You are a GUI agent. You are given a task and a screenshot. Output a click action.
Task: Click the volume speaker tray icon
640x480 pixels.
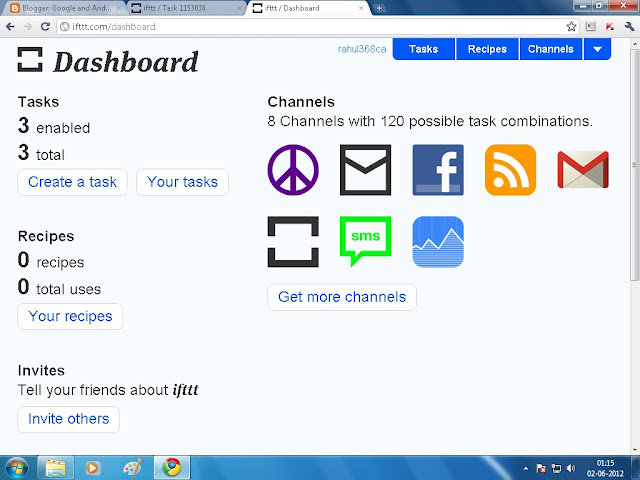point(571,468)
